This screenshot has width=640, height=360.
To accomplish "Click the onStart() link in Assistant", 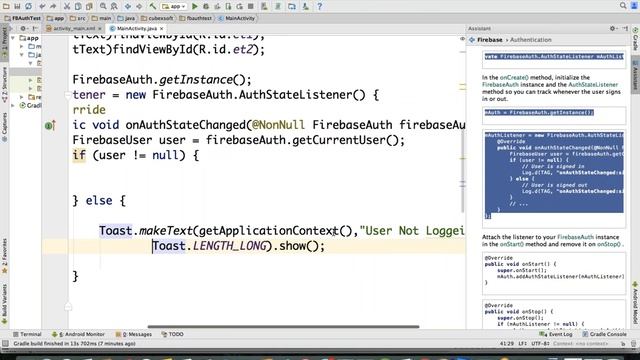I will (511, 244).
